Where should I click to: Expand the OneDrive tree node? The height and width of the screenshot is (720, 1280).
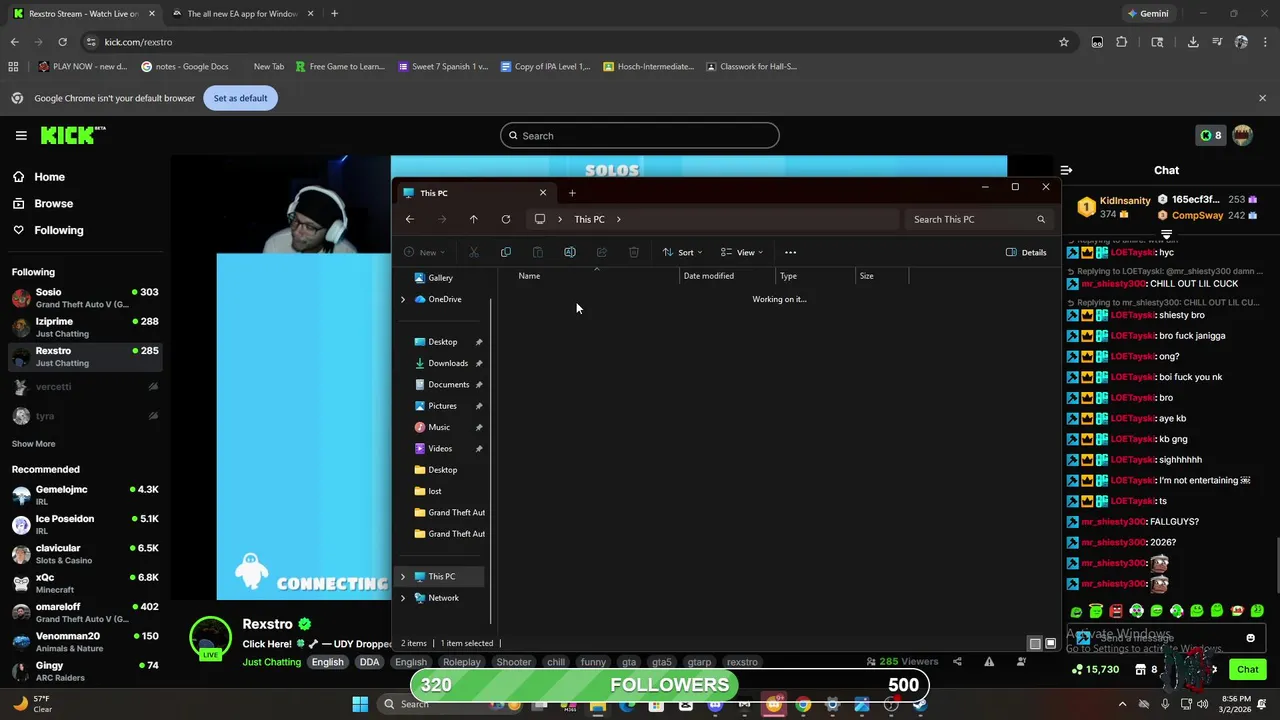click(403, 299)
